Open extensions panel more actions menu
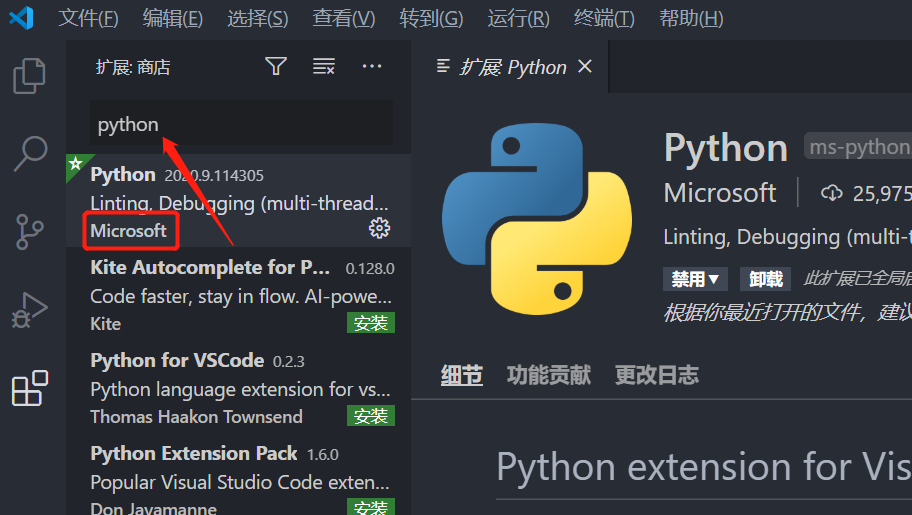The height and width of the screenshot is (515, 912). (372, 66)
